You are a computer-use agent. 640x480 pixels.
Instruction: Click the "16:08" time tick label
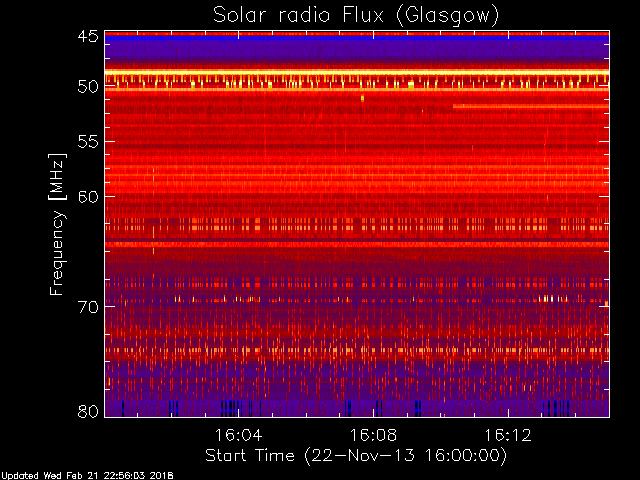pyautogui.click(x=373, y=435)
